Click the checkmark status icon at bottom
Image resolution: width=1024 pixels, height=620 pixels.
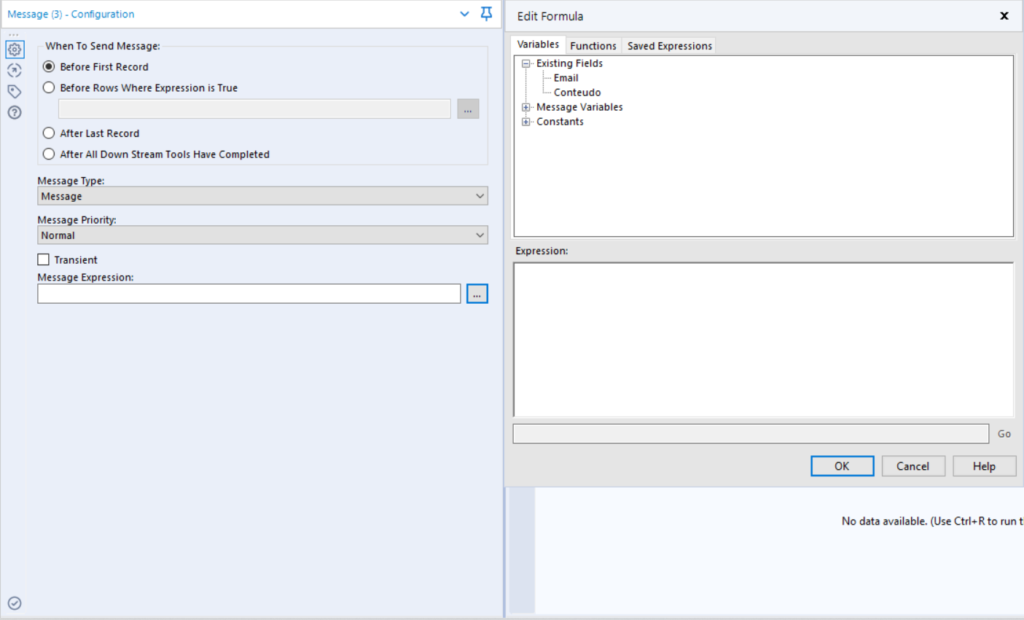click(14, 603)
